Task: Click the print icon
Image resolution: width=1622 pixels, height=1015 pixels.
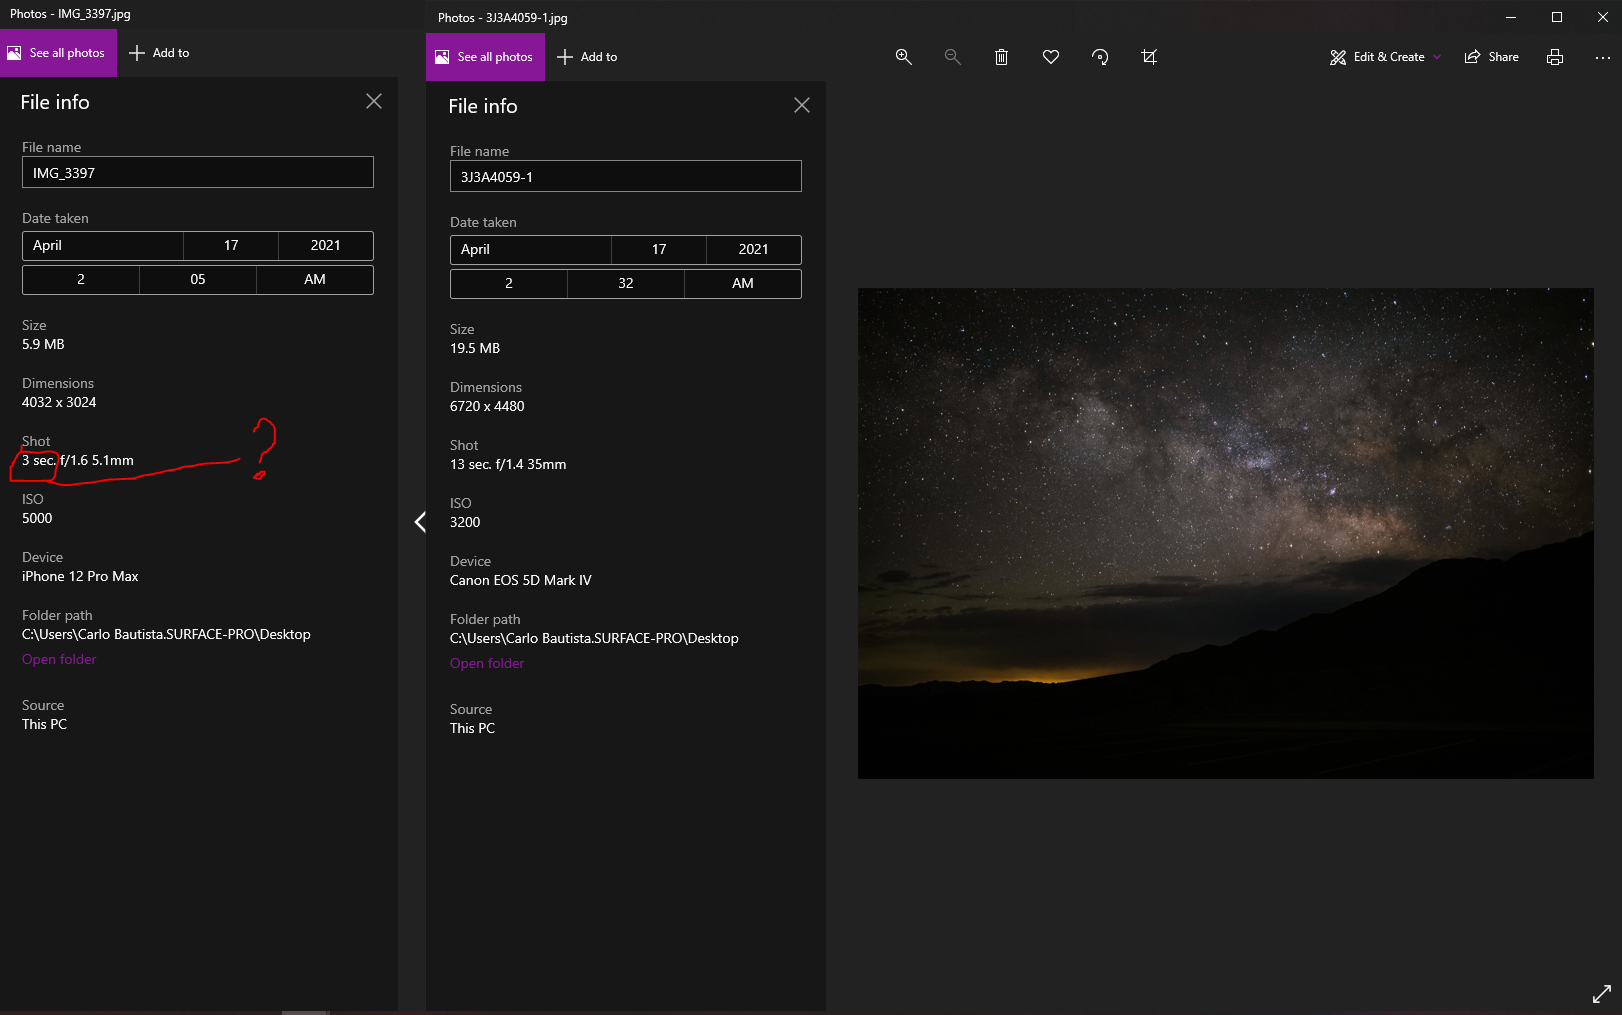Action: [x=1554, y=57]
